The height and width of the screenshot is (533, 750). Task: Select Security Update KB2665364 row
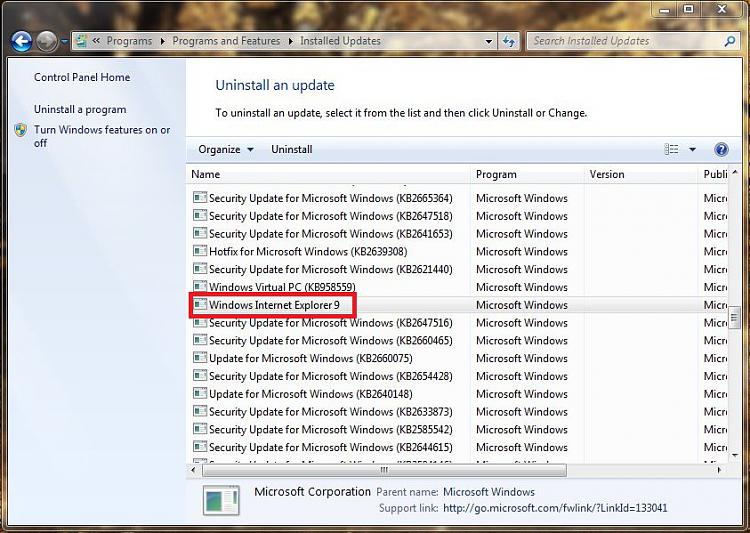[456, 198]
